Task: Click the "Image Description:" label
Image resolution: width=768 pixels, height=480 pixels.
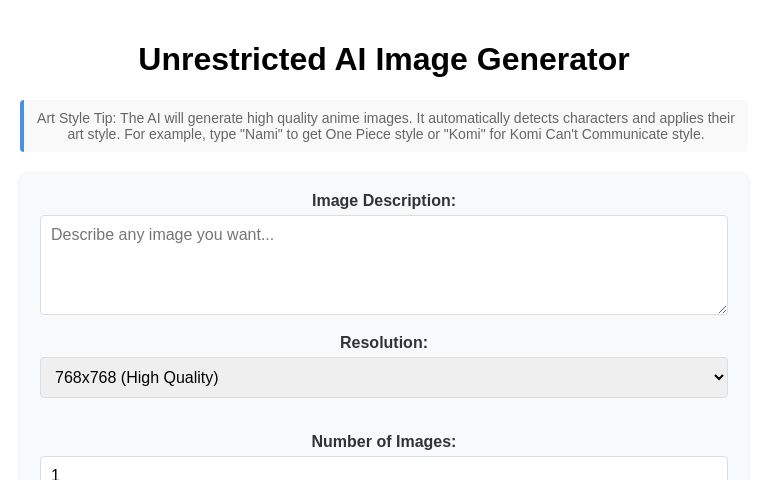Action: 384,200
